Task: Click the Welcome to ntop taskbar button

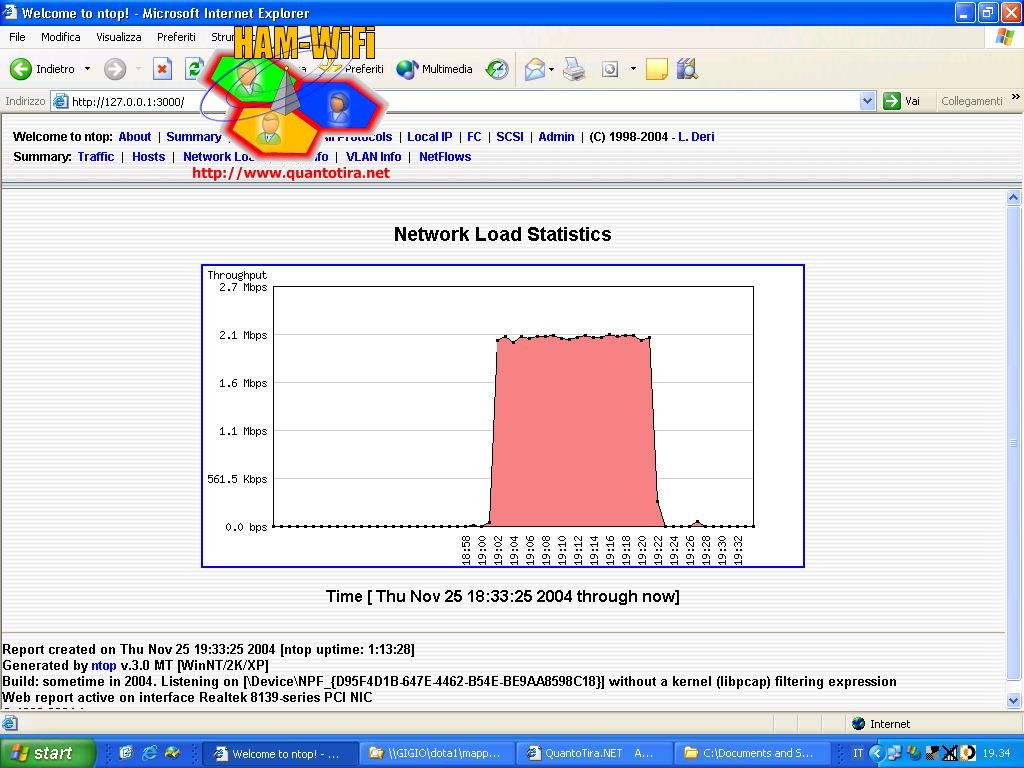Action: (279, 753)
